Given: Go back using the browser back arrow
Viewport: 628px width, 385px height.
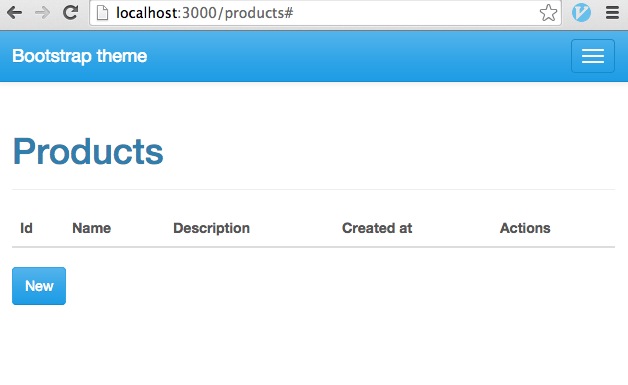Looking at the screenshot, I should [14, 13].
